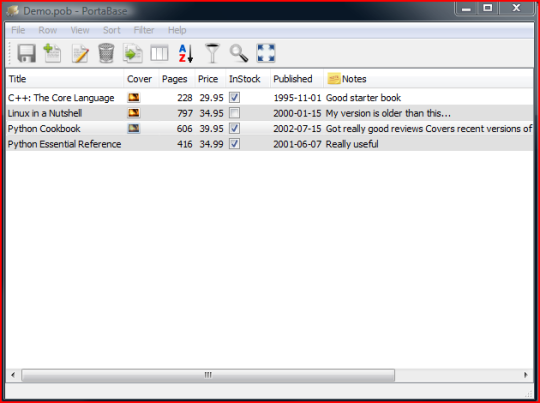The height and width of the screenshot is (403, 540).
Task: Click the Save floppy disk icon
Action: coord(27,53)
